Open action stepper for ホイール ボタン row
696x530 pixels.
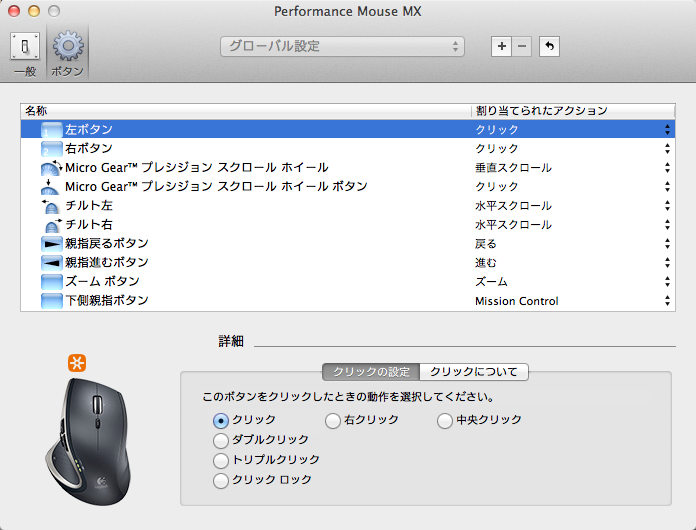coord(667,187)
